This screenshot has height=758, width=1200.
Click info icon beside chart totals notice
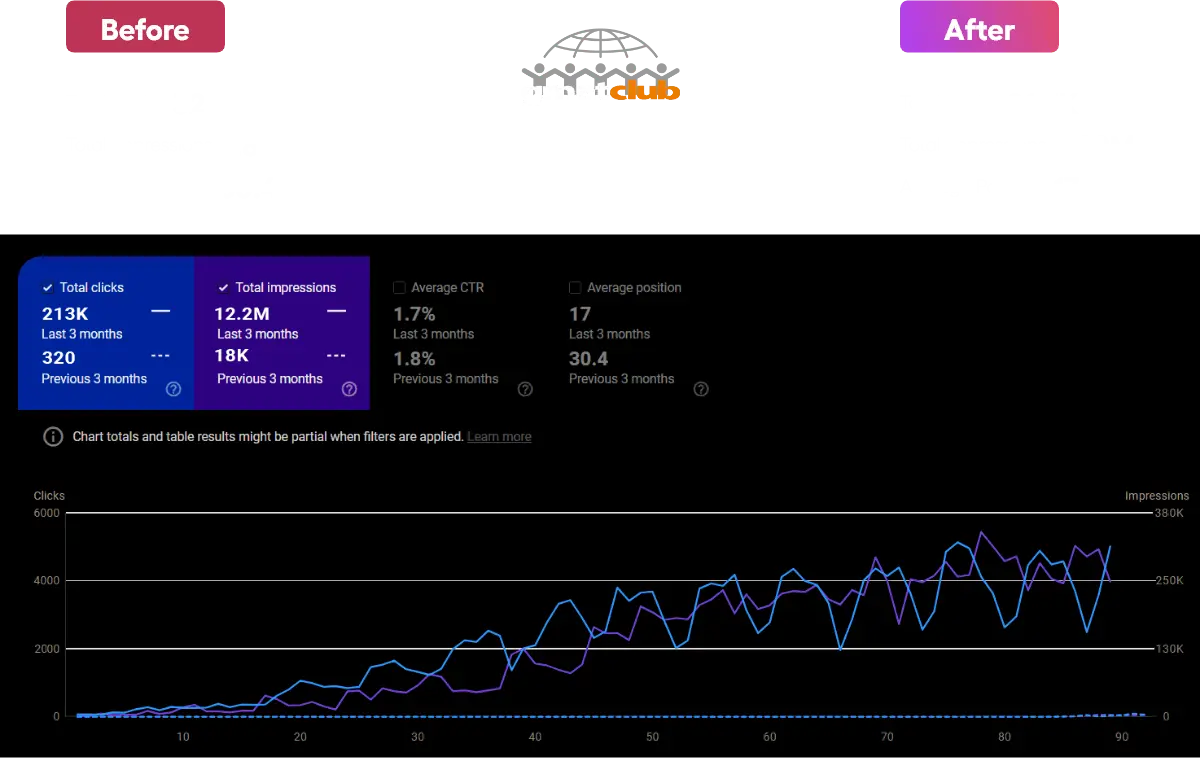coord(53,437)
